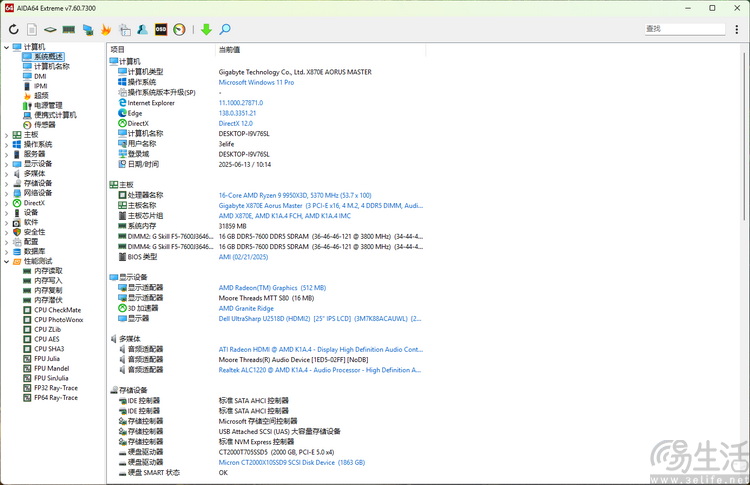Open 电源管理 in the tree
750x485 pixels.
[x=43, y=105]
